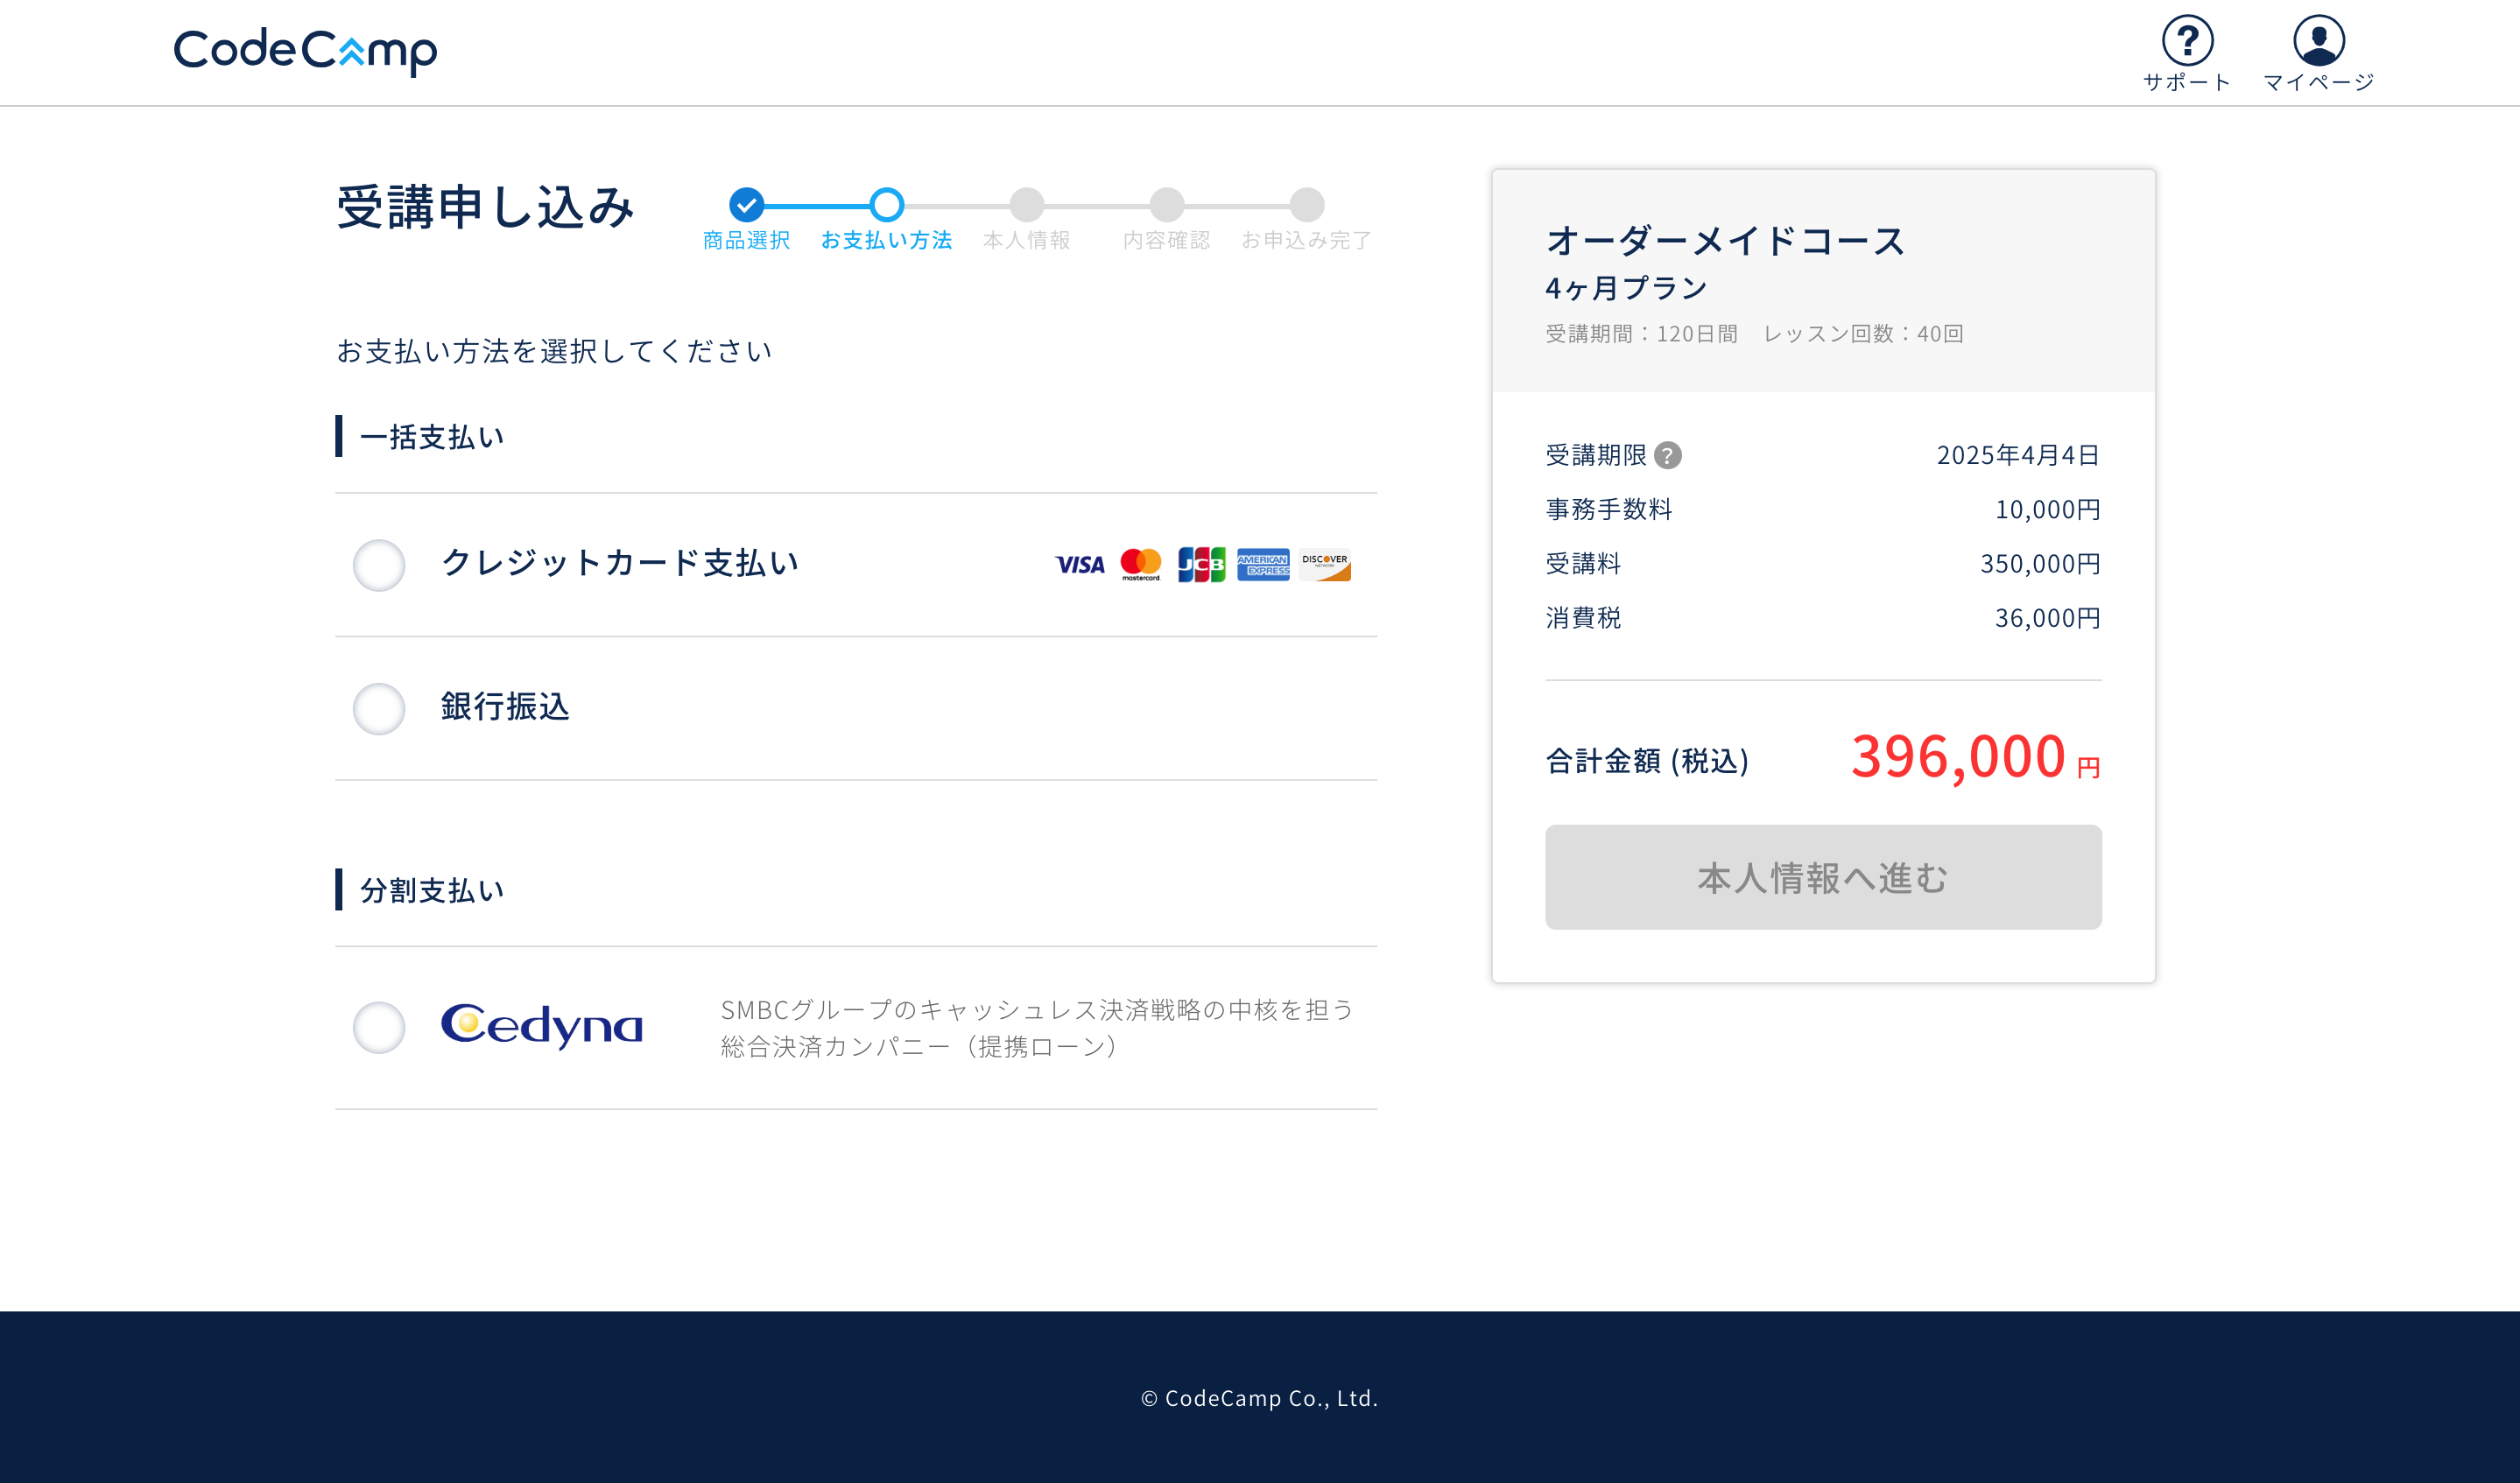This screenshot has height=1483, width=2520.
Task: Click the お支払い方法 step marker
Action: (x=886, y=205)
